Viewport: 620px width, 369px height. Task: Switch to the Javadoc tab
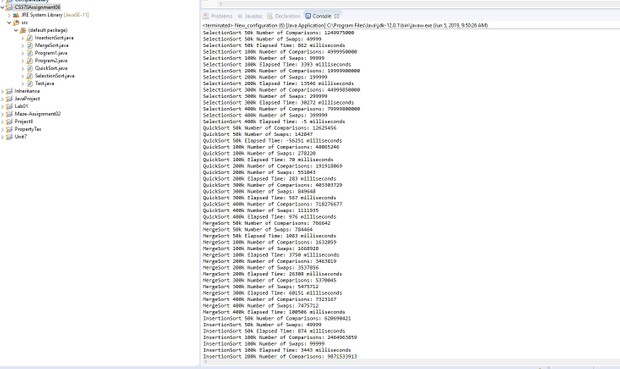click(250, 16)
